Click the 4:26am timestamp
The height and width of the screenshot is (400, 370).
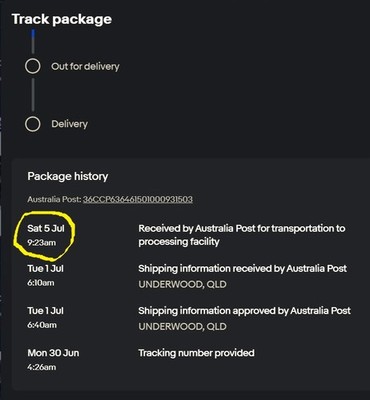coord(42,367)
